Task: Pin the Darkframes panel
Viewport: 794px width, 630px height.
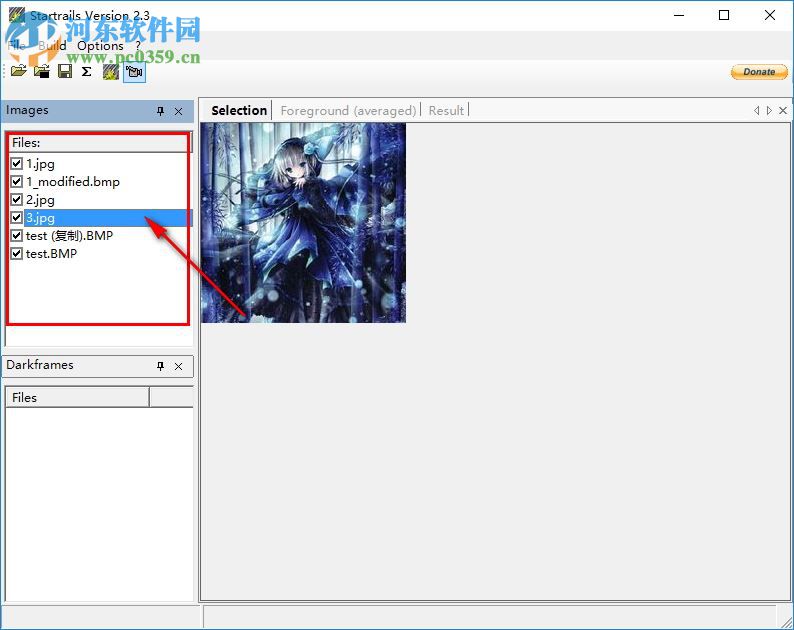Action: (x=161, y=366)
